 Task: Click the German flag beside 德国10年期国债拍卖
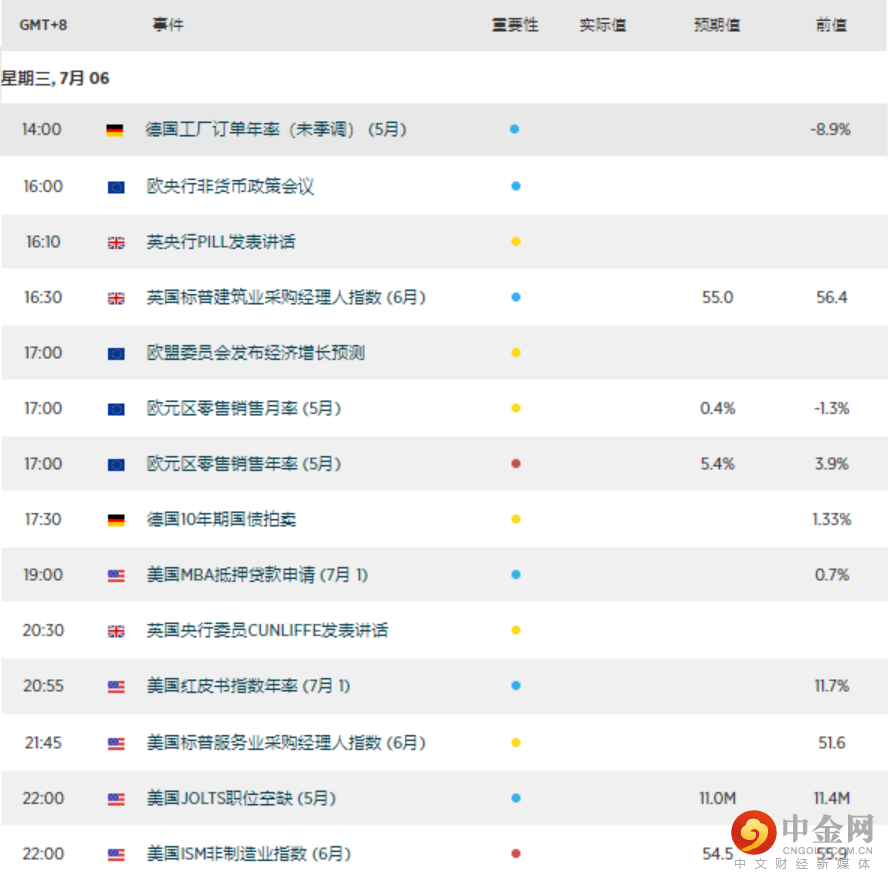click(116, 520)
